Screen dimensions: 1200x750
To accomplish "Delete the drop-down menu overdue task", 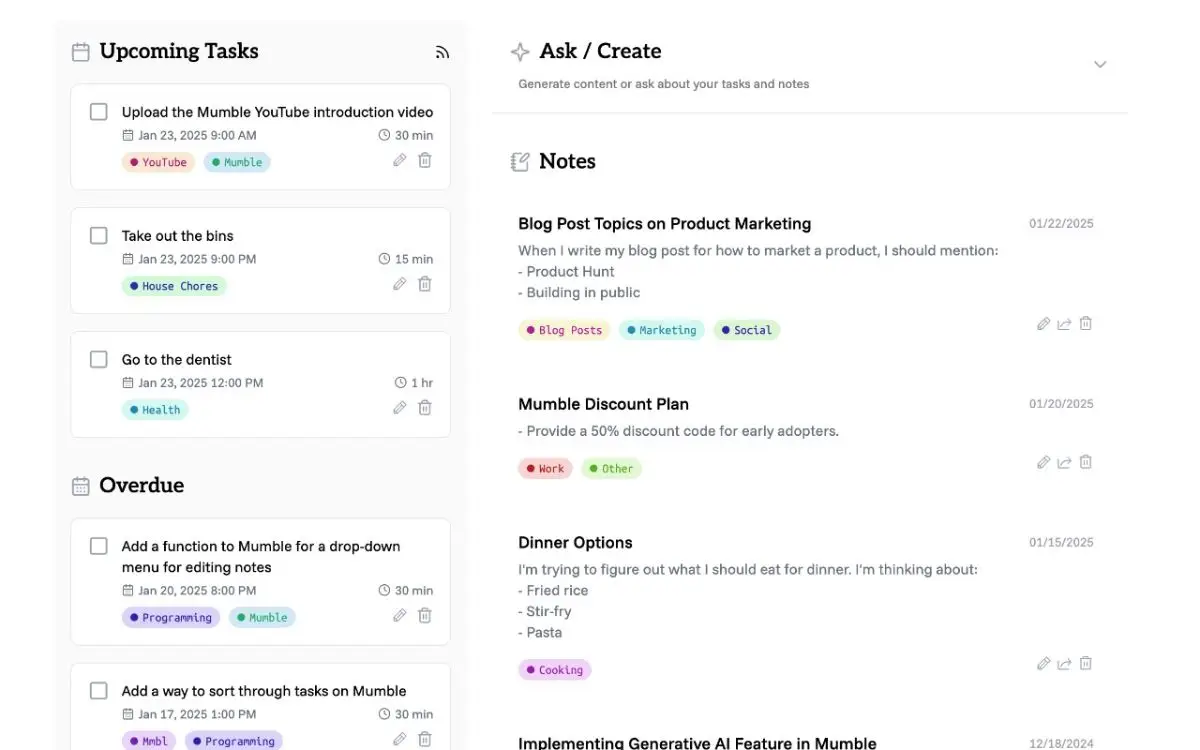I will point(425,615).
